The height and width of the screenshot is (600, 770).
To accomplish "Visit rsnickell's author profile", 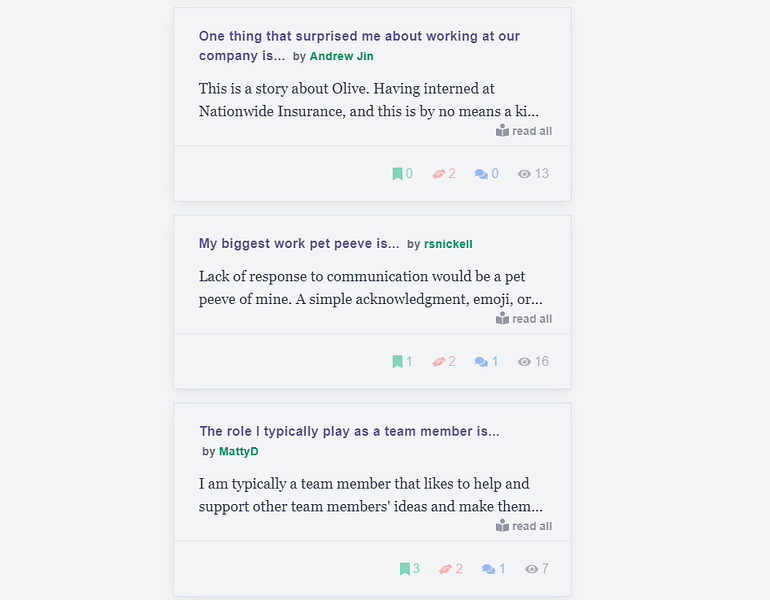I will click(x=448, y=244).
